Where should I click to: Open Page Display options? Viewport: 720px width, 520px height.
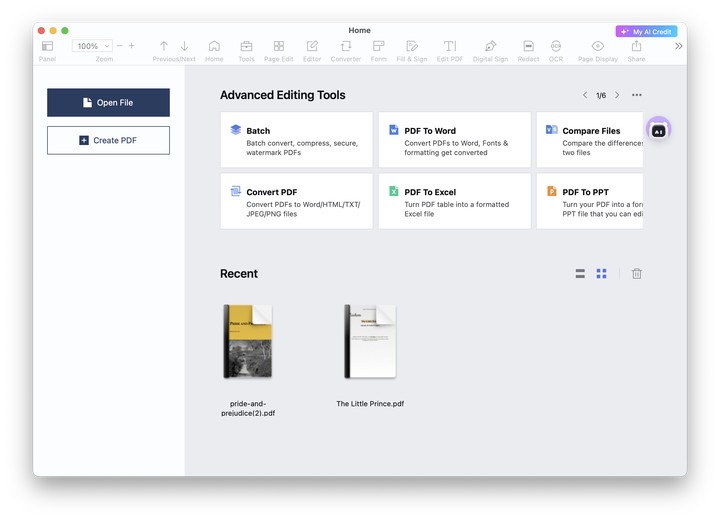click(597, 46)
